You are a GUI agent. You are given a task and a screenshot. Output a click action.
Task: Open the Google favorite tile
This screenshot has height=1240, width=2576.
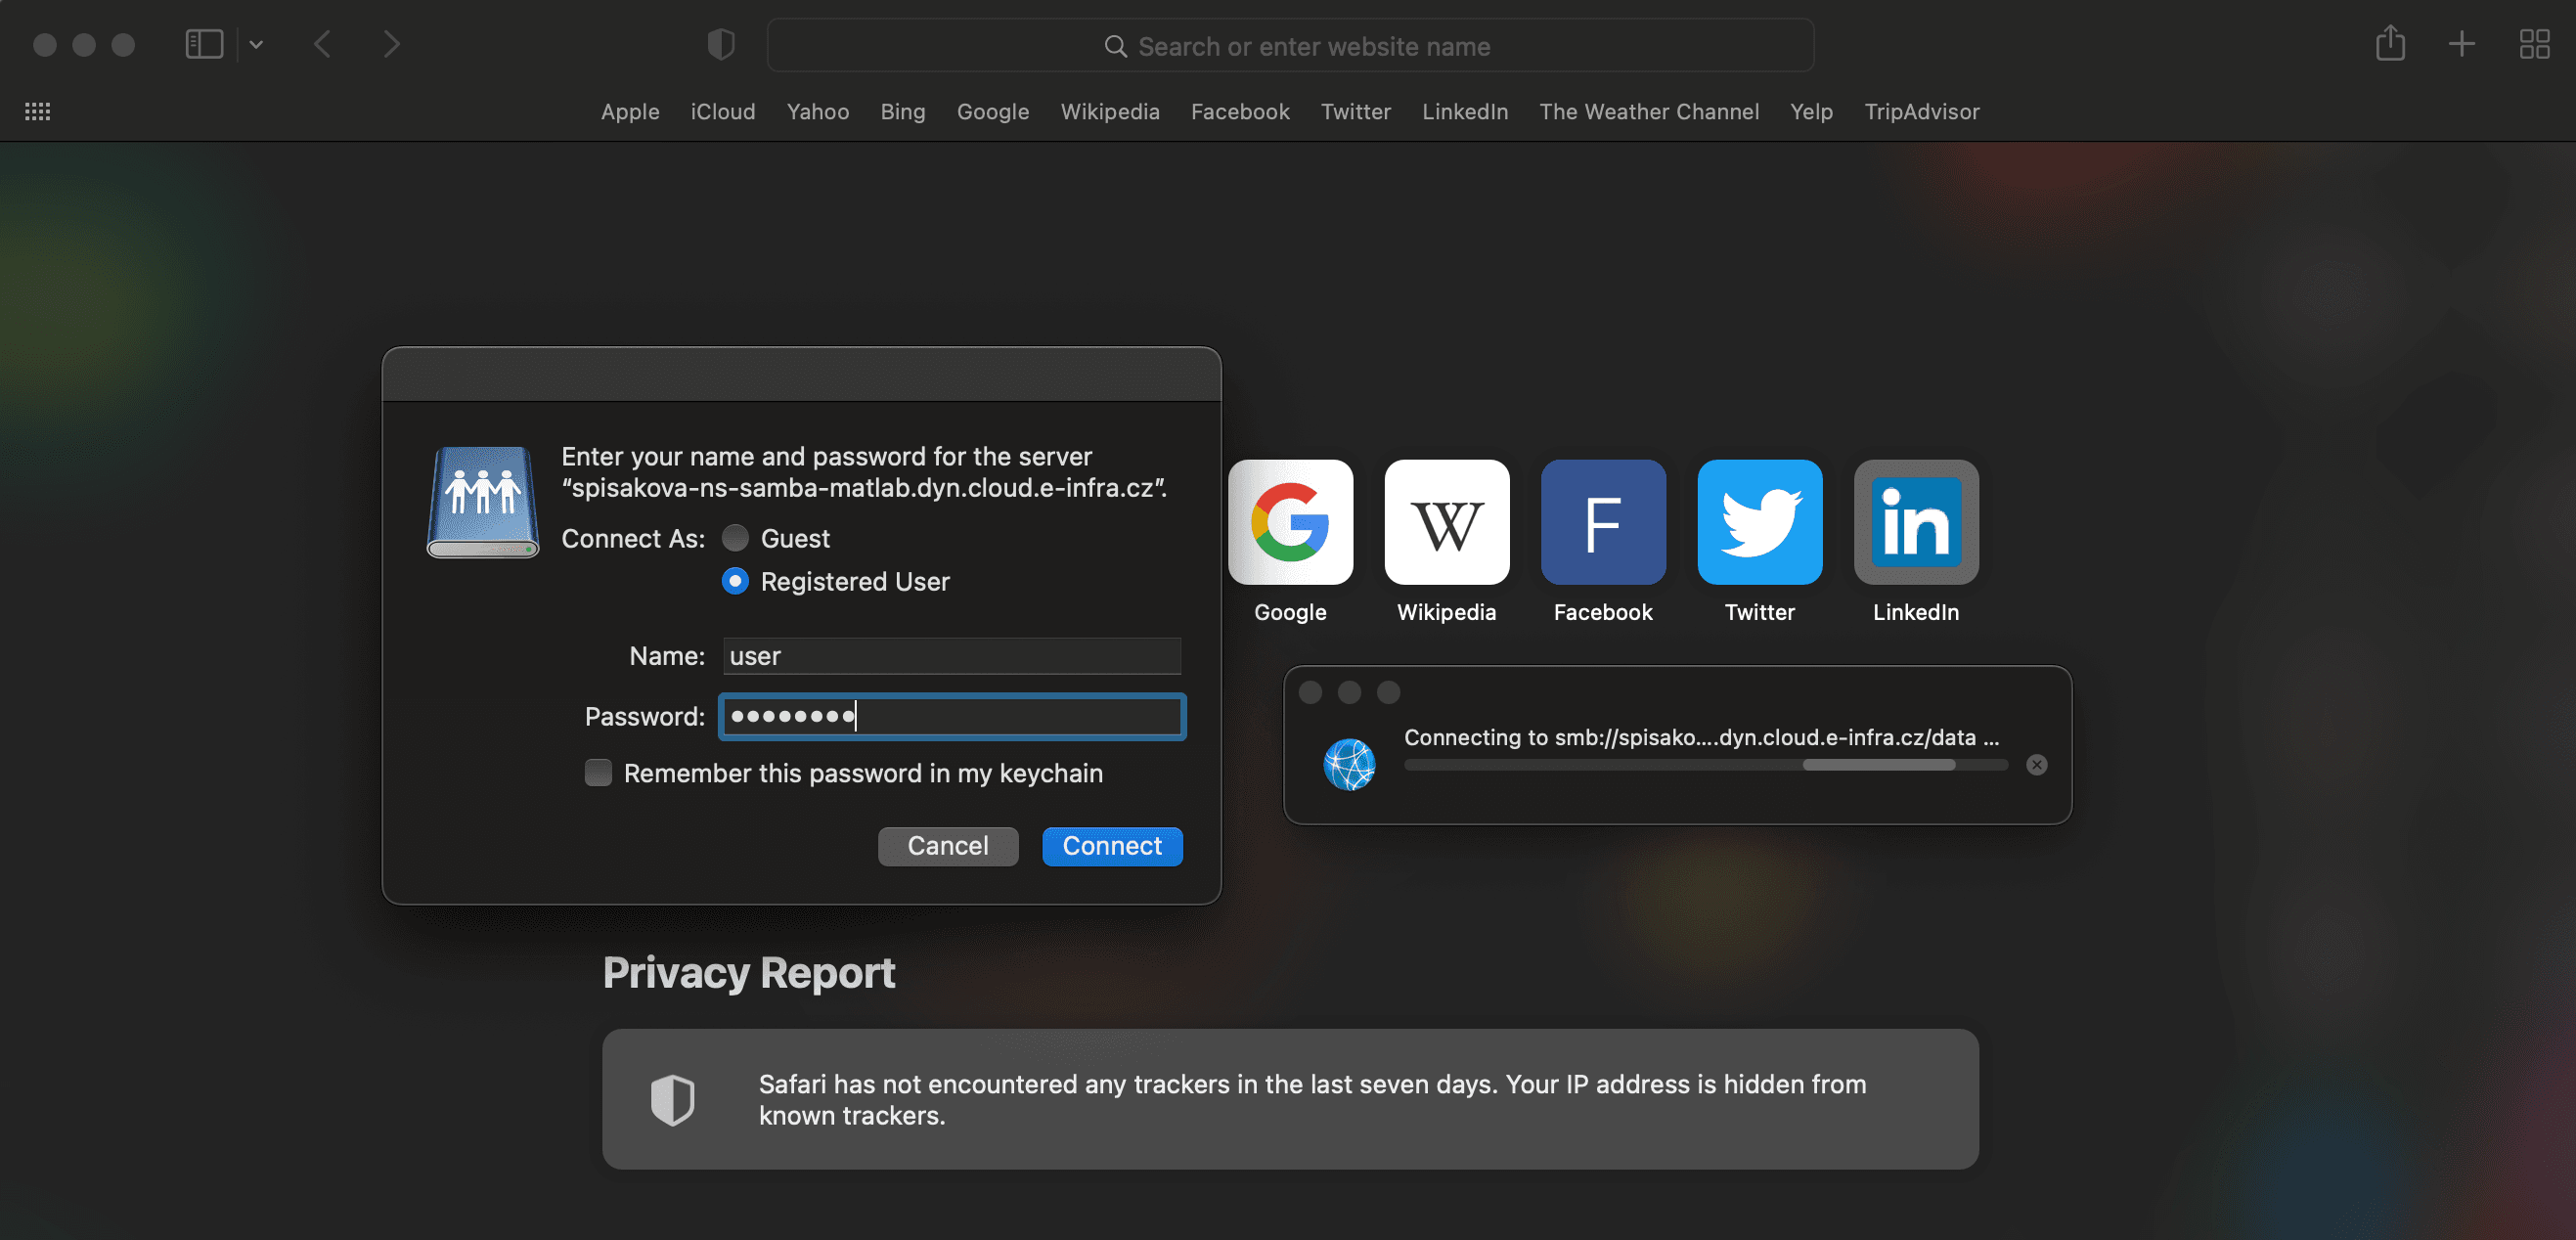(1290, 522)
